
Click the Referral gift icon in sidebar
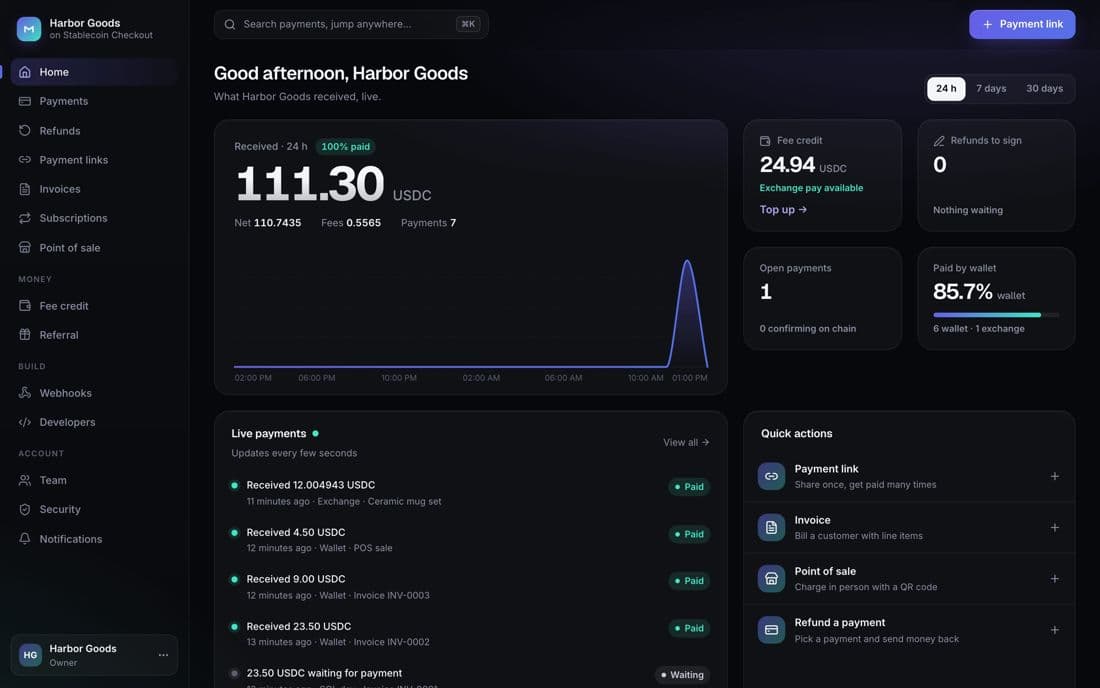pyautogui.click(x=25, y=335)
